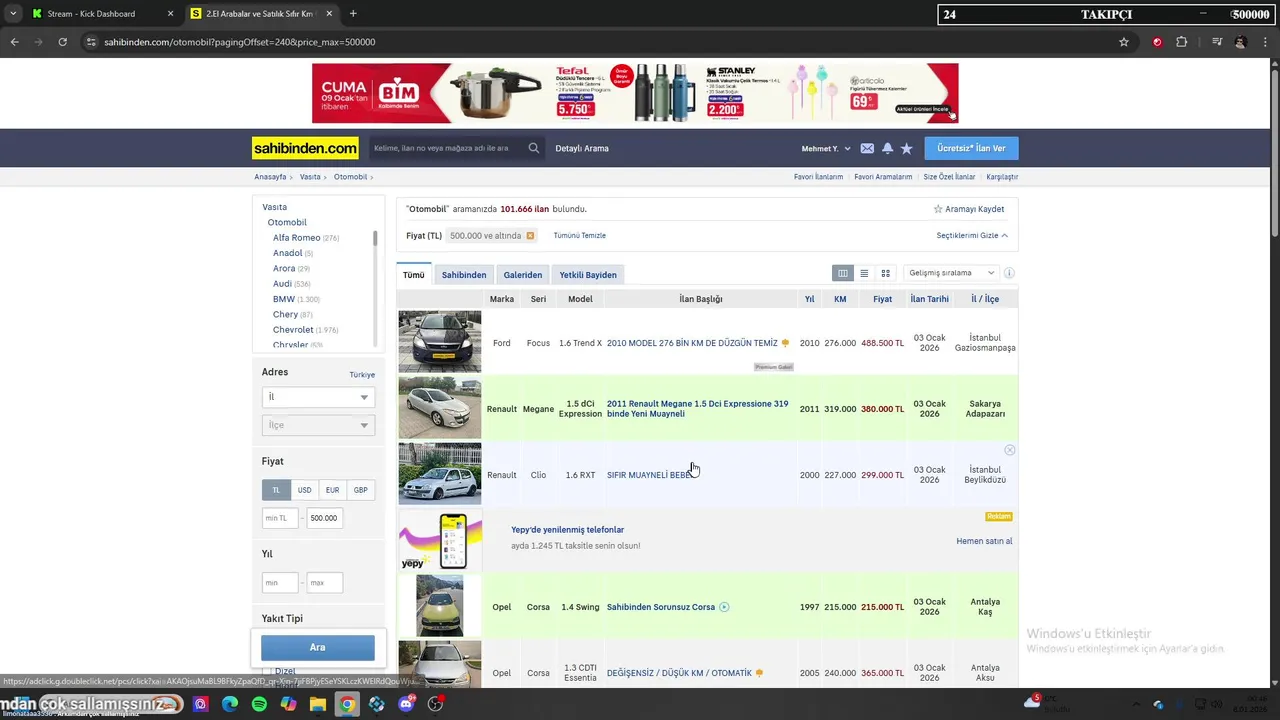The width and height of the screenshot is (1280, 720).
Task: Click the max price field showing 500.000
Action: (x=325, y=518)
